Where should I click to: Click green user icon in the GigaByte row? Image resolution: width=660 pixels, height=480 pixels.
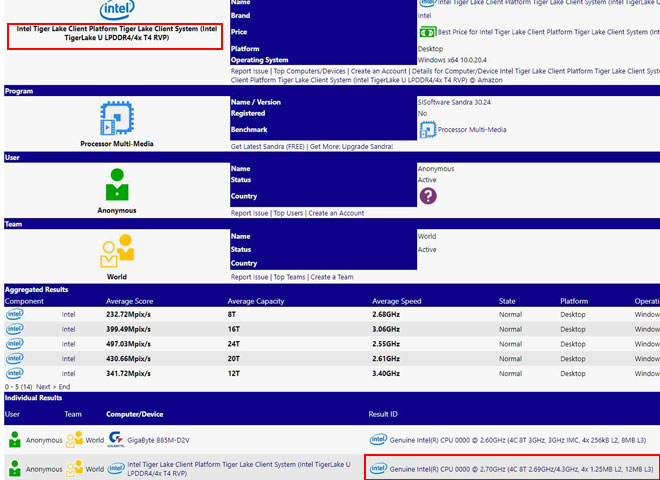point(14,440)
